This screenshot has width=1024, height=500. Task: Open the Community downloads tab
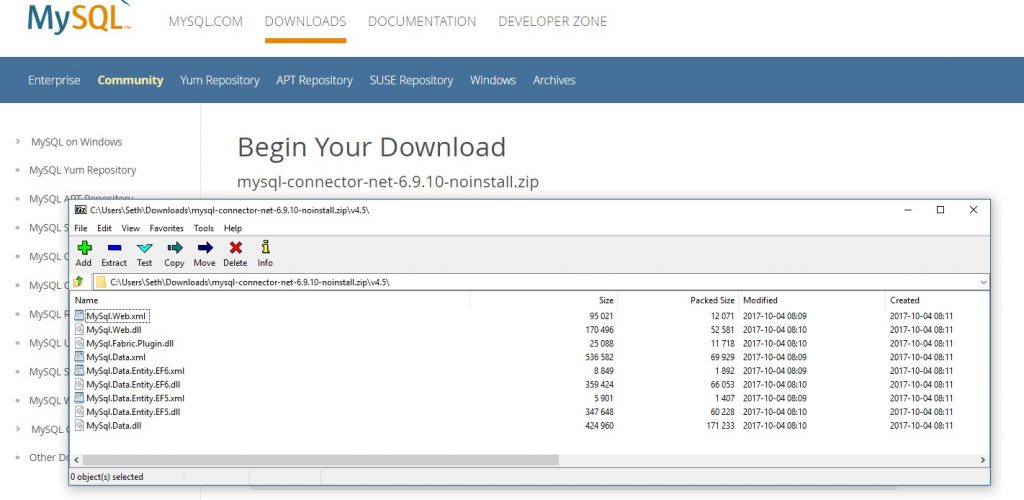(131, 80)
